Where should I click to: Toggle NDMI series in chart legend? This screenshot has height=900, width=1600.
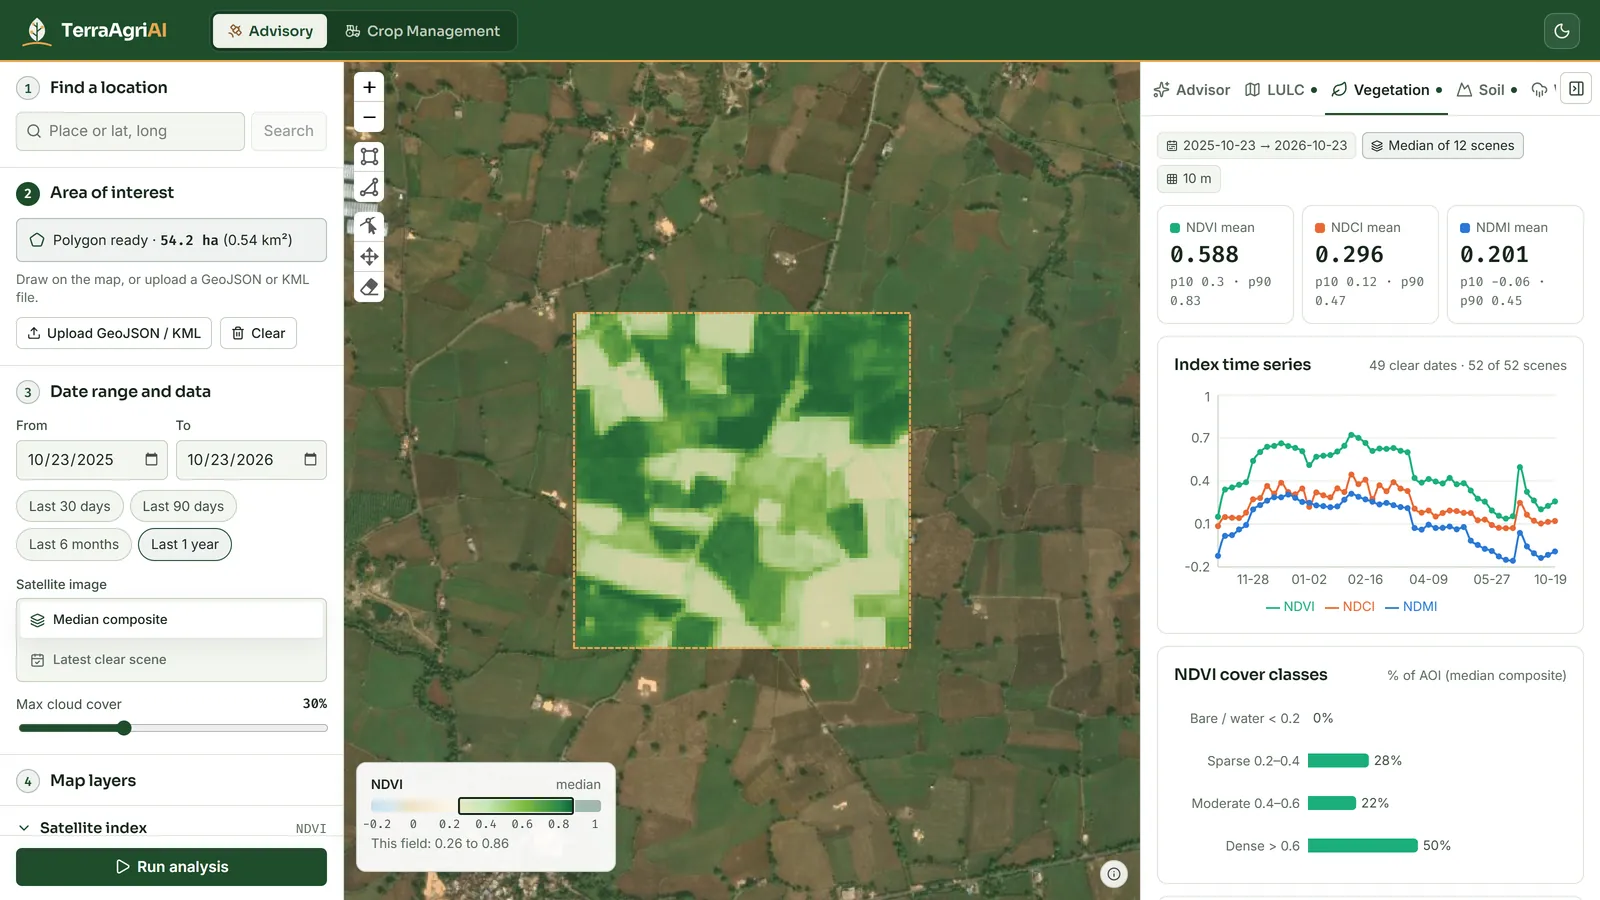(x=1411, y=607)
